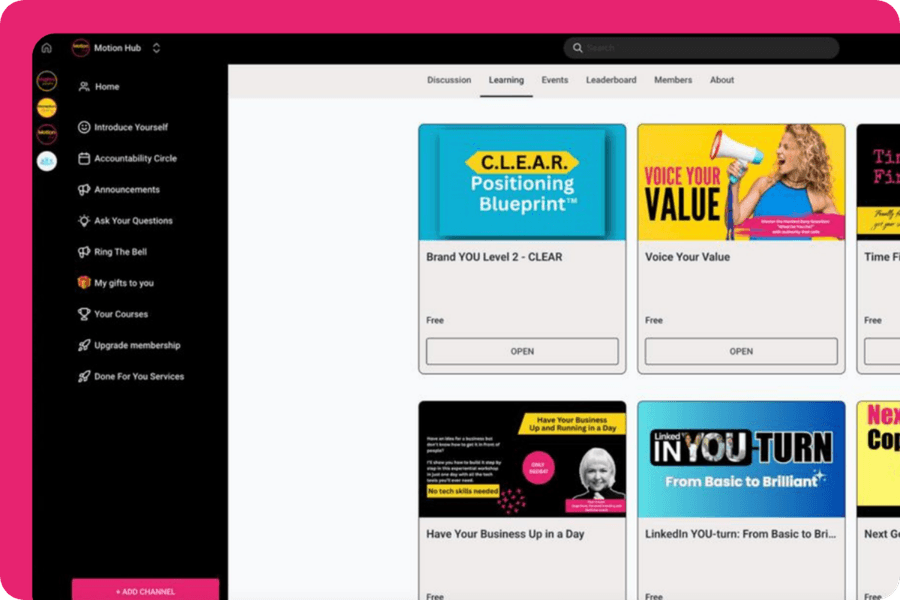Viewport: 900px width, 600px height.
Task: Click Have Your Business Up in a Day title
Action: 505,534
